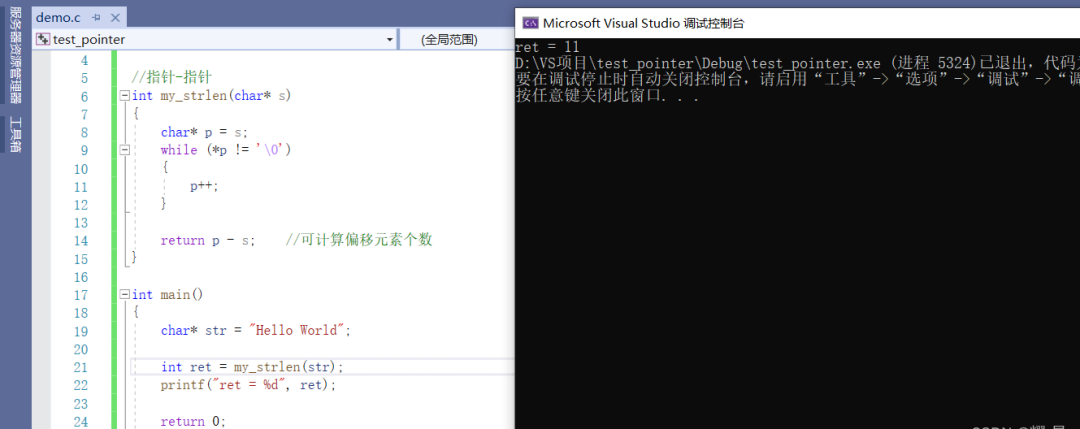Click the return 0; statement on line 24
This screenshot has width=1080, height=429.
[x=194, y=421]
